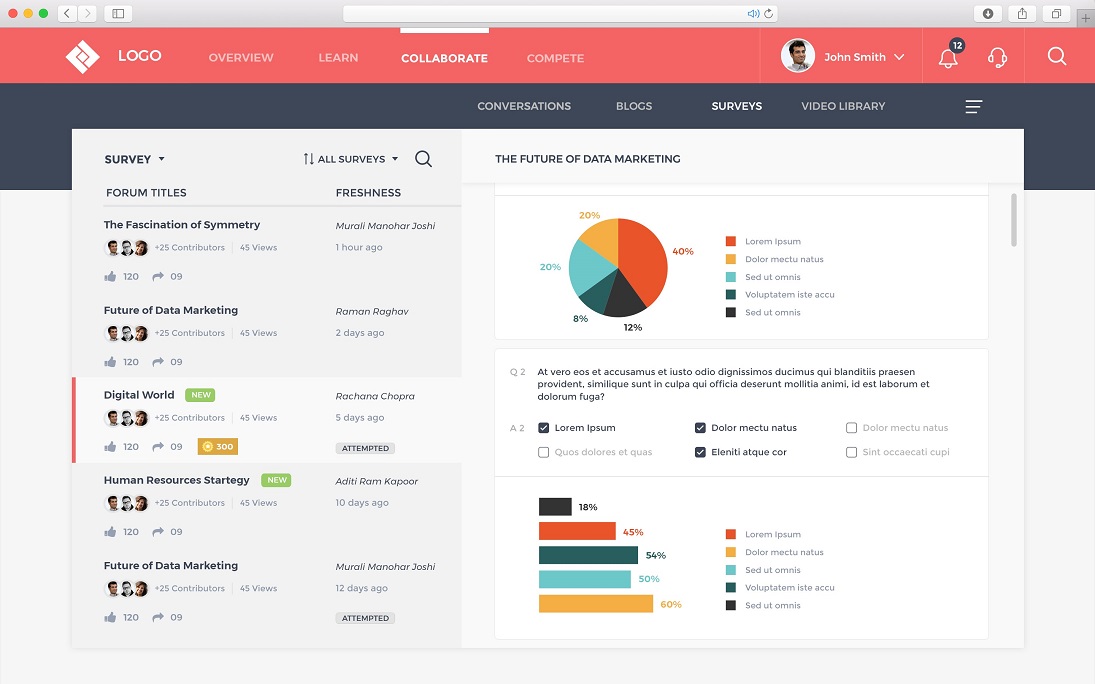Switch to the CONVERSATIONS tab
The width and height of the screenshot is (1095, 684).
pyautogui.click(x=524, y=106)
